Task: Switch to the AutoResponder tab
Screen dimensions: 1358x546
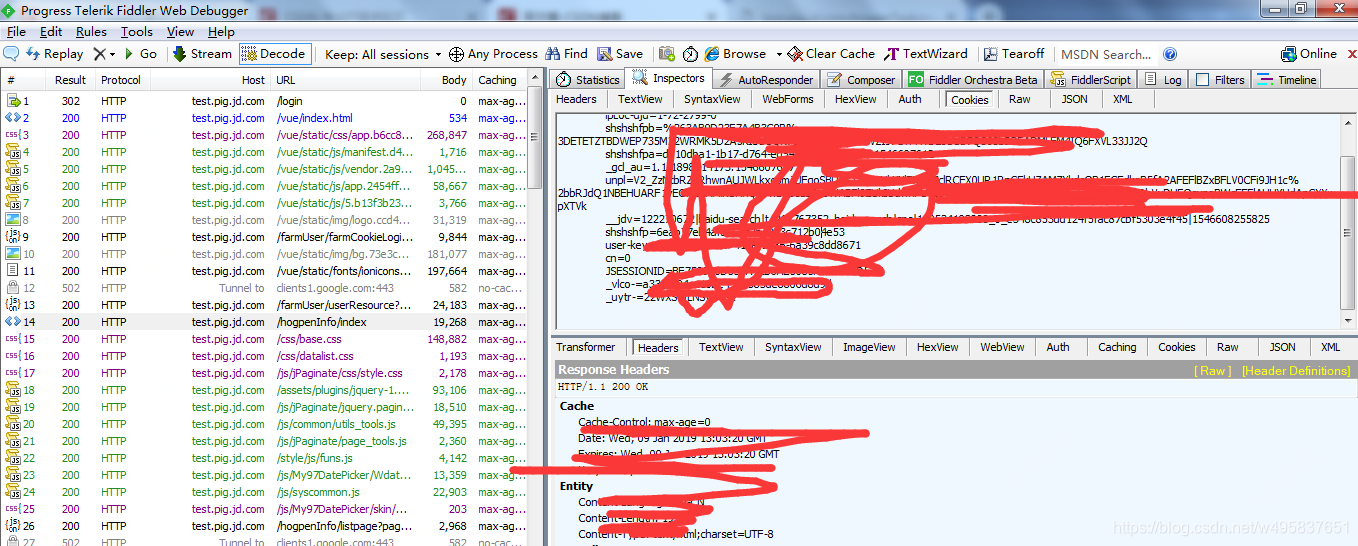Action: 765,80
